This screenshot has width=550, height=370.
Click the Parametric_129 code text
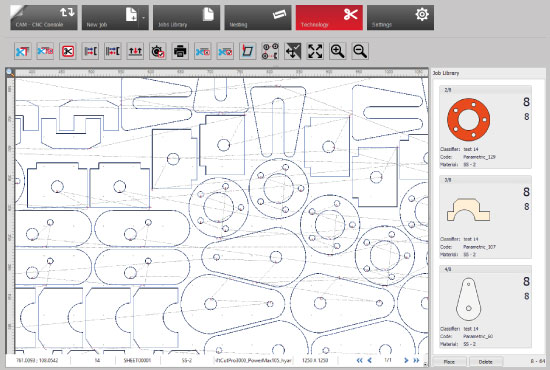click(479, 157)
